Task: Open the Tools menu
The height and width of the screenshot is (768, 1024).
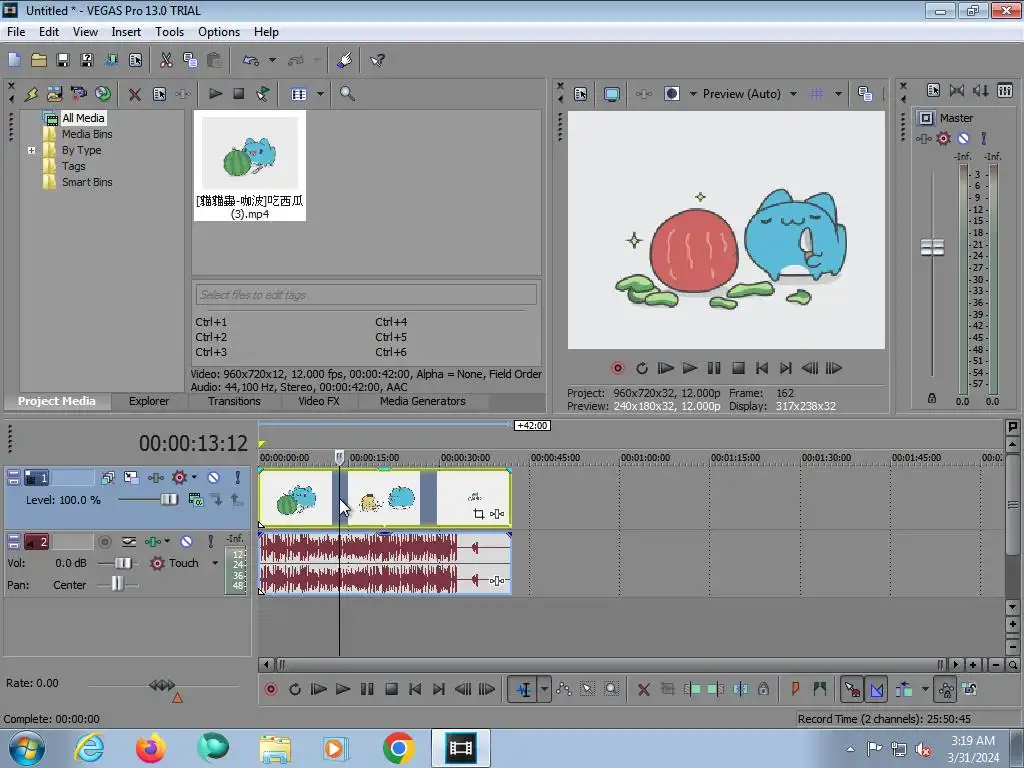Action: point(169,31)
